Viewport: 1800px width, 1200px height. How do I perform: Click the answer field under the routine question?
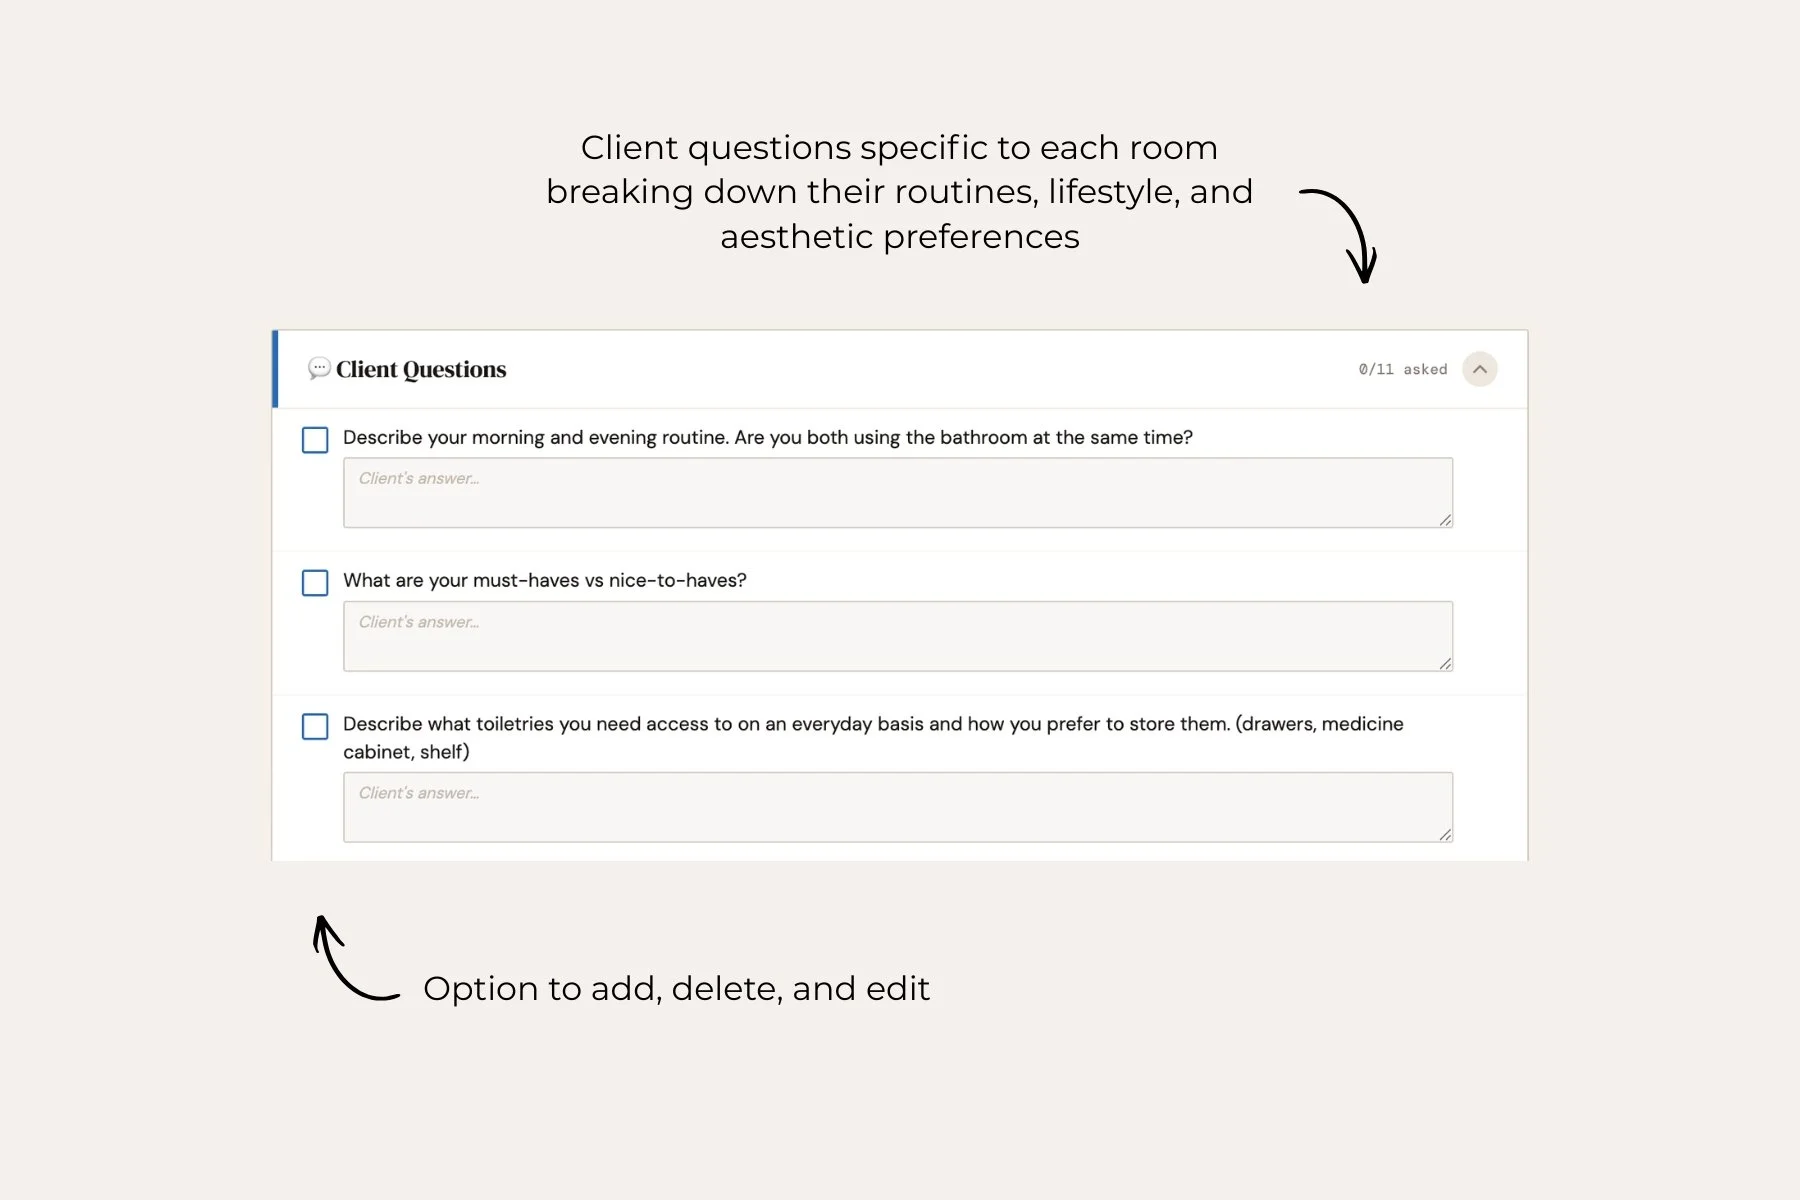click(898, 493)
